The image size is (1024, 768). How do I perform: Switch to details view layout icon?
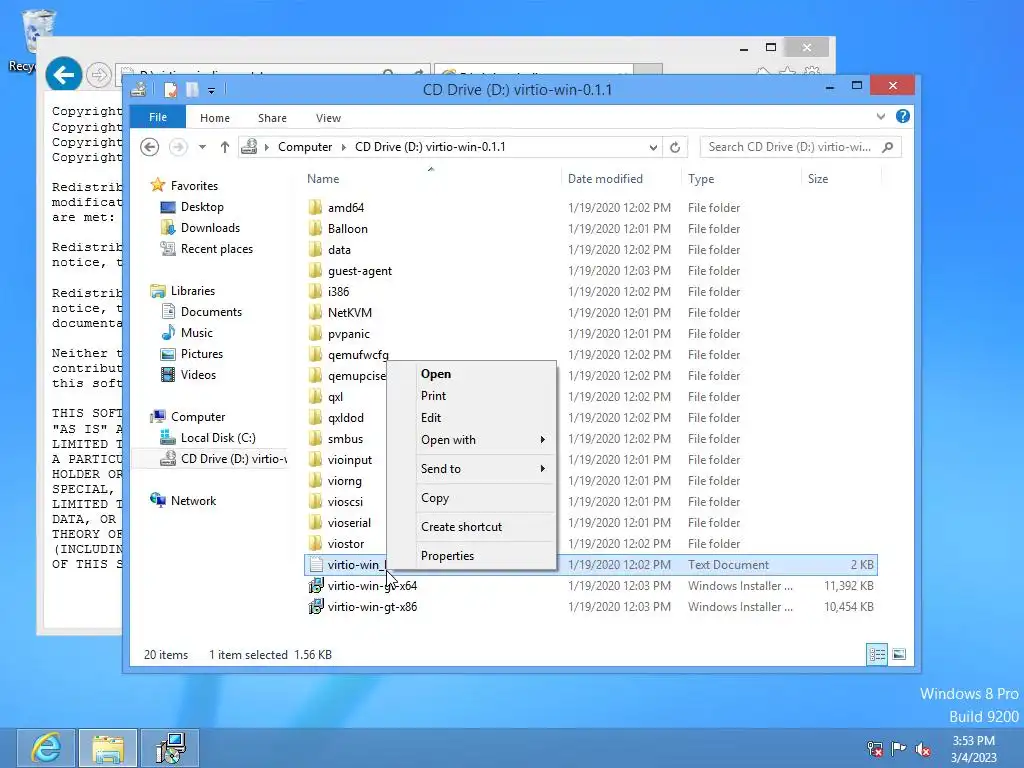tap(877, 654)
